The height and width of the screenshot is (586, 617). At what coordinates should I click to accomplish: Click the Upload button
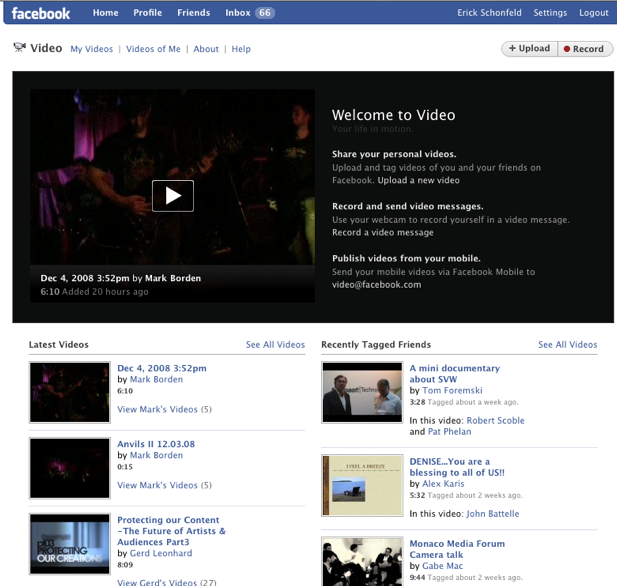pyautogui.click(x=529, y=48)
